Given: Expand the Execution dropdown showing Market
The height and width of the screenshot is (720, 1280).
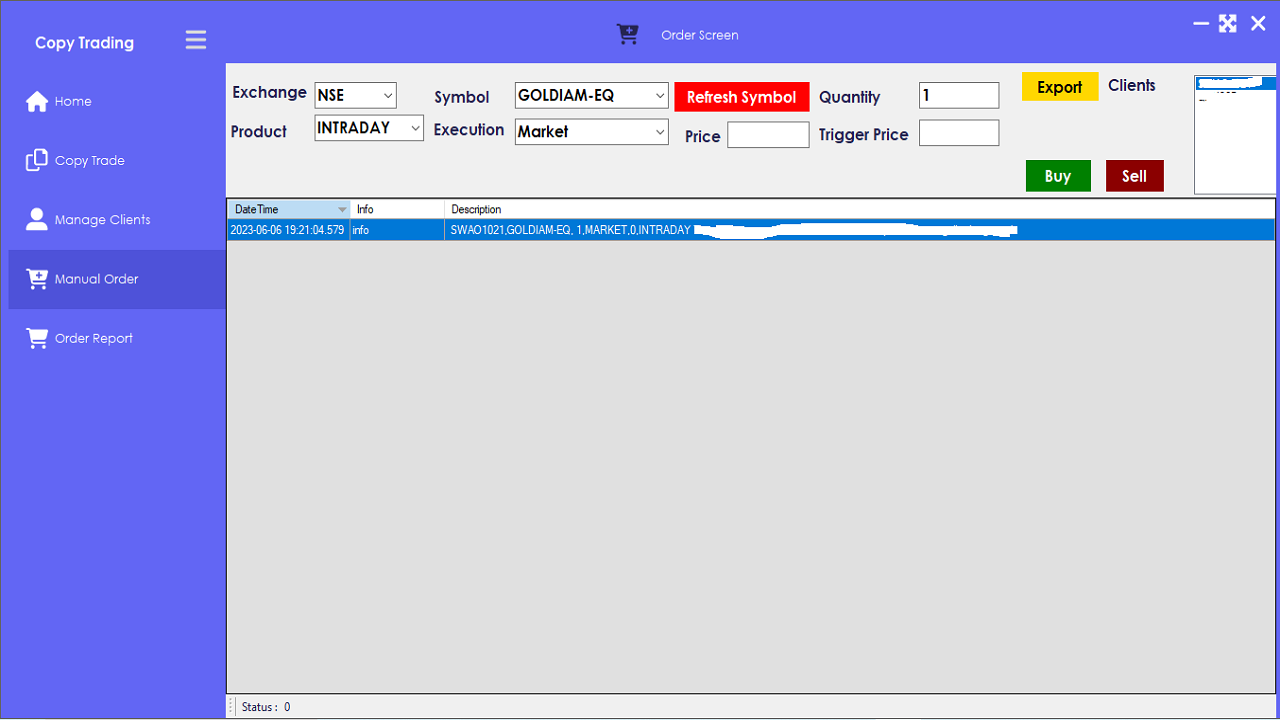Looking at the screenshot, I should (x=592, y=131).
